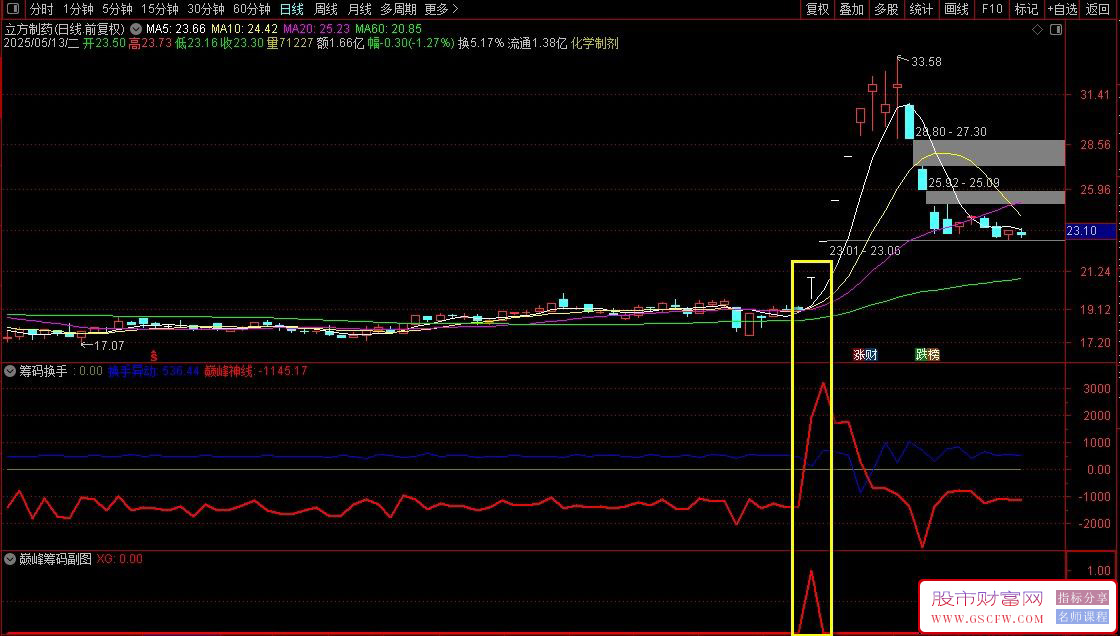Click the 跌榜 tag on chart

928,354
